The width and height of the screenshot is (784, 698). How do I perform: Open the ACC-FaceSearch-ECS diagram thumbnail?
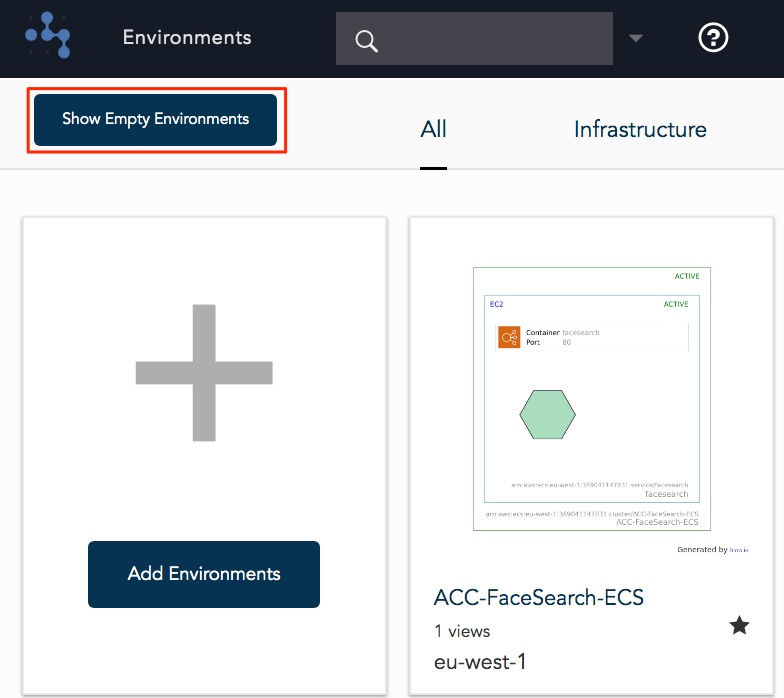(592, 398)
